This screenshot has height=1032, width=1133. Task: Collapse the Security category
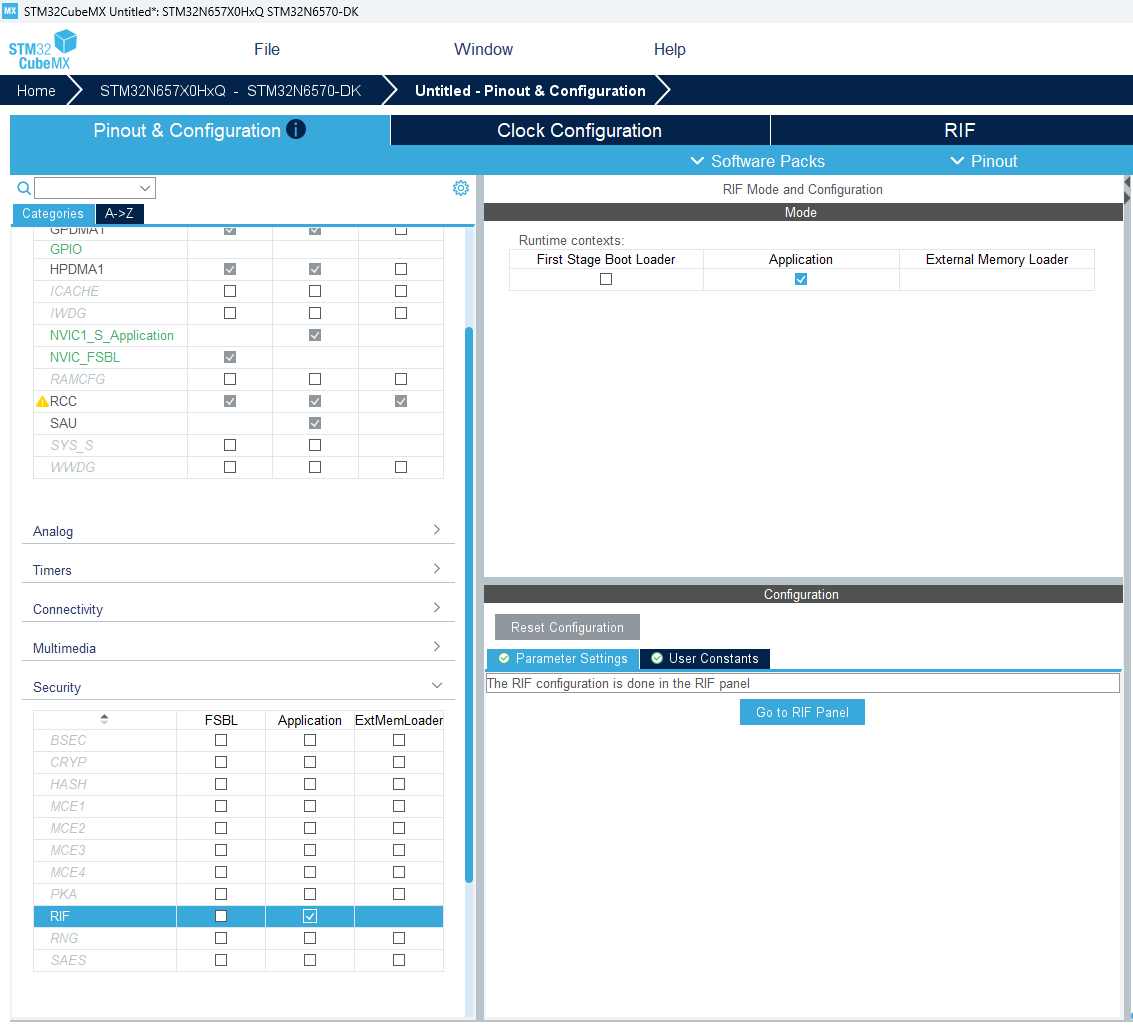pyautogui.click(x=238, y=687)
